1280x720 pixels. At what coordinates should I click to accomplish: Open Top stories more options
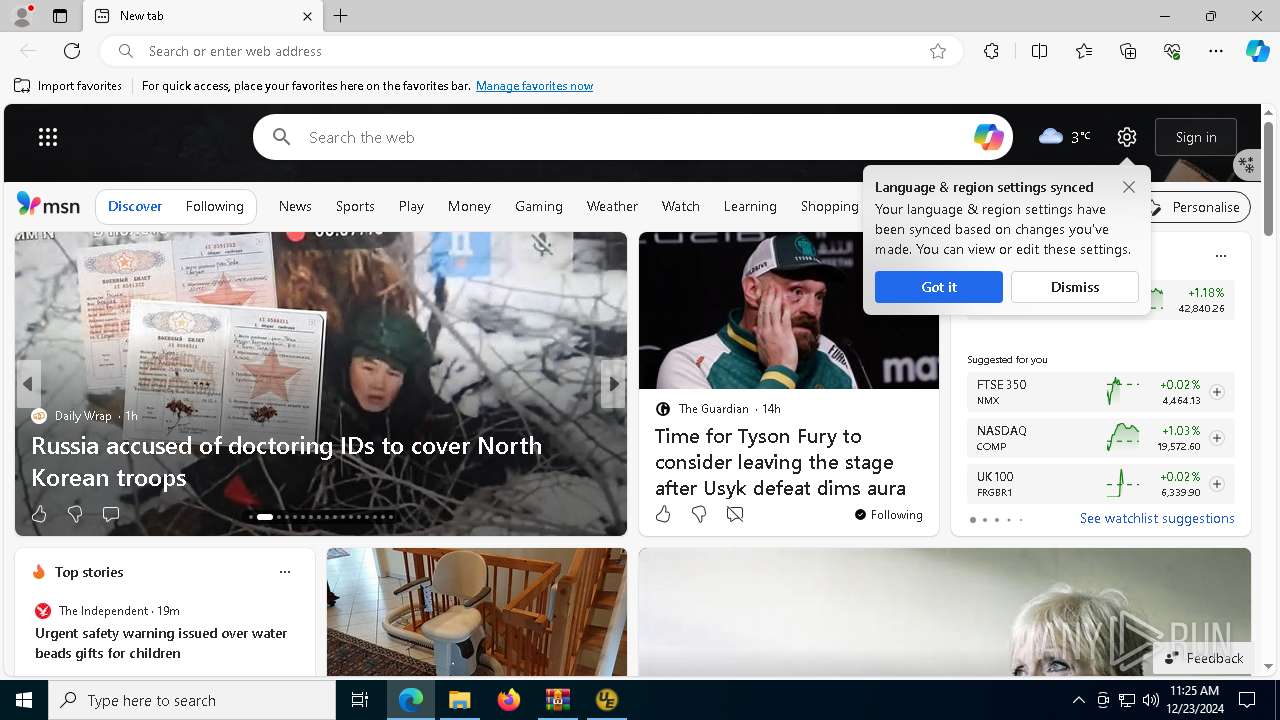pyautogui.click(x=285, y=572)
